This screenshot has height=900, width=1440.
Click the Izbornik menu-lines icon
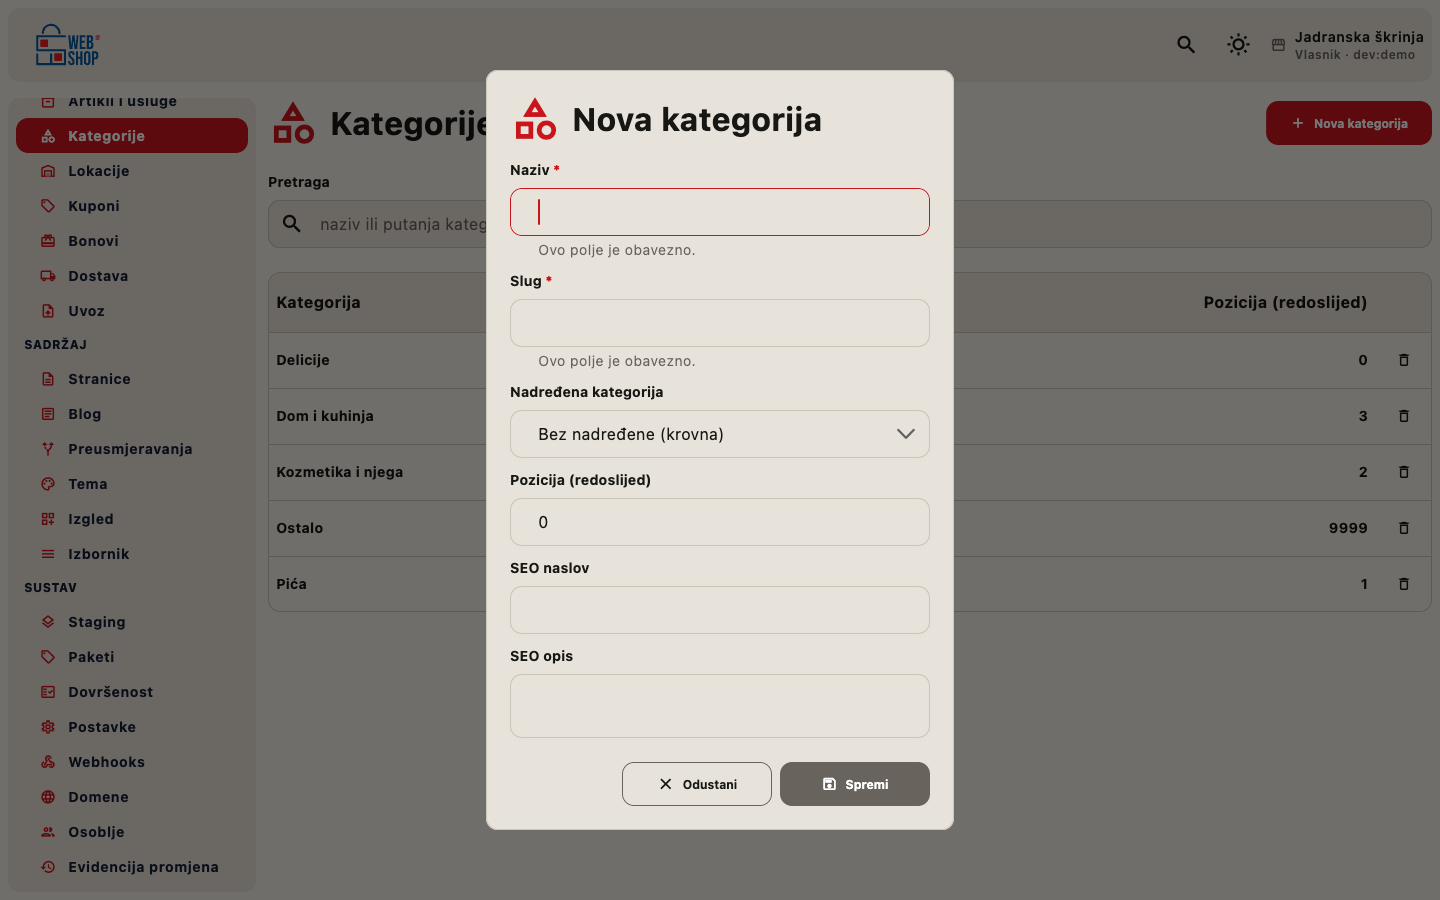click(48, 554)
